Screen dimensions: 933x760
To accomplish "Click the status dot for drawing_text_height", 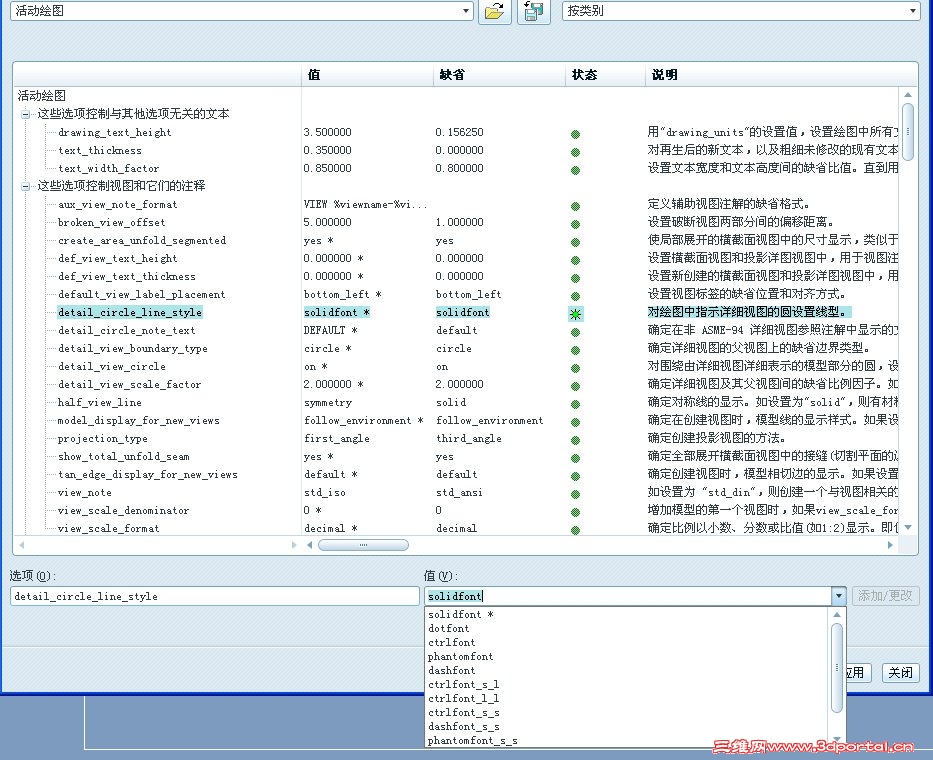I will 575,134.
